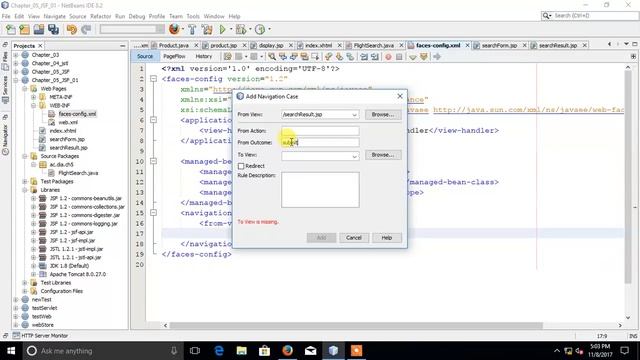Viewport: 640px width, 360px height.
Task: Click the New Project toolbar icon
Action: [24, 29]
